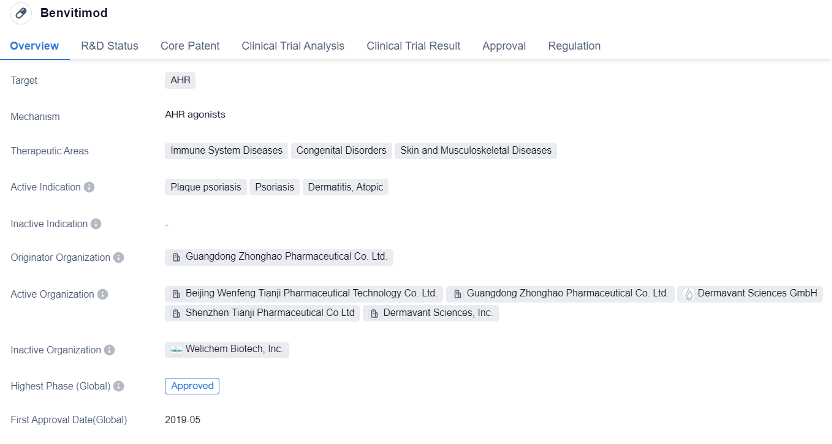This screenshot has height=444, width=832.
Task: Click info icon beside Active Organization
Action: tap(102, 295)
